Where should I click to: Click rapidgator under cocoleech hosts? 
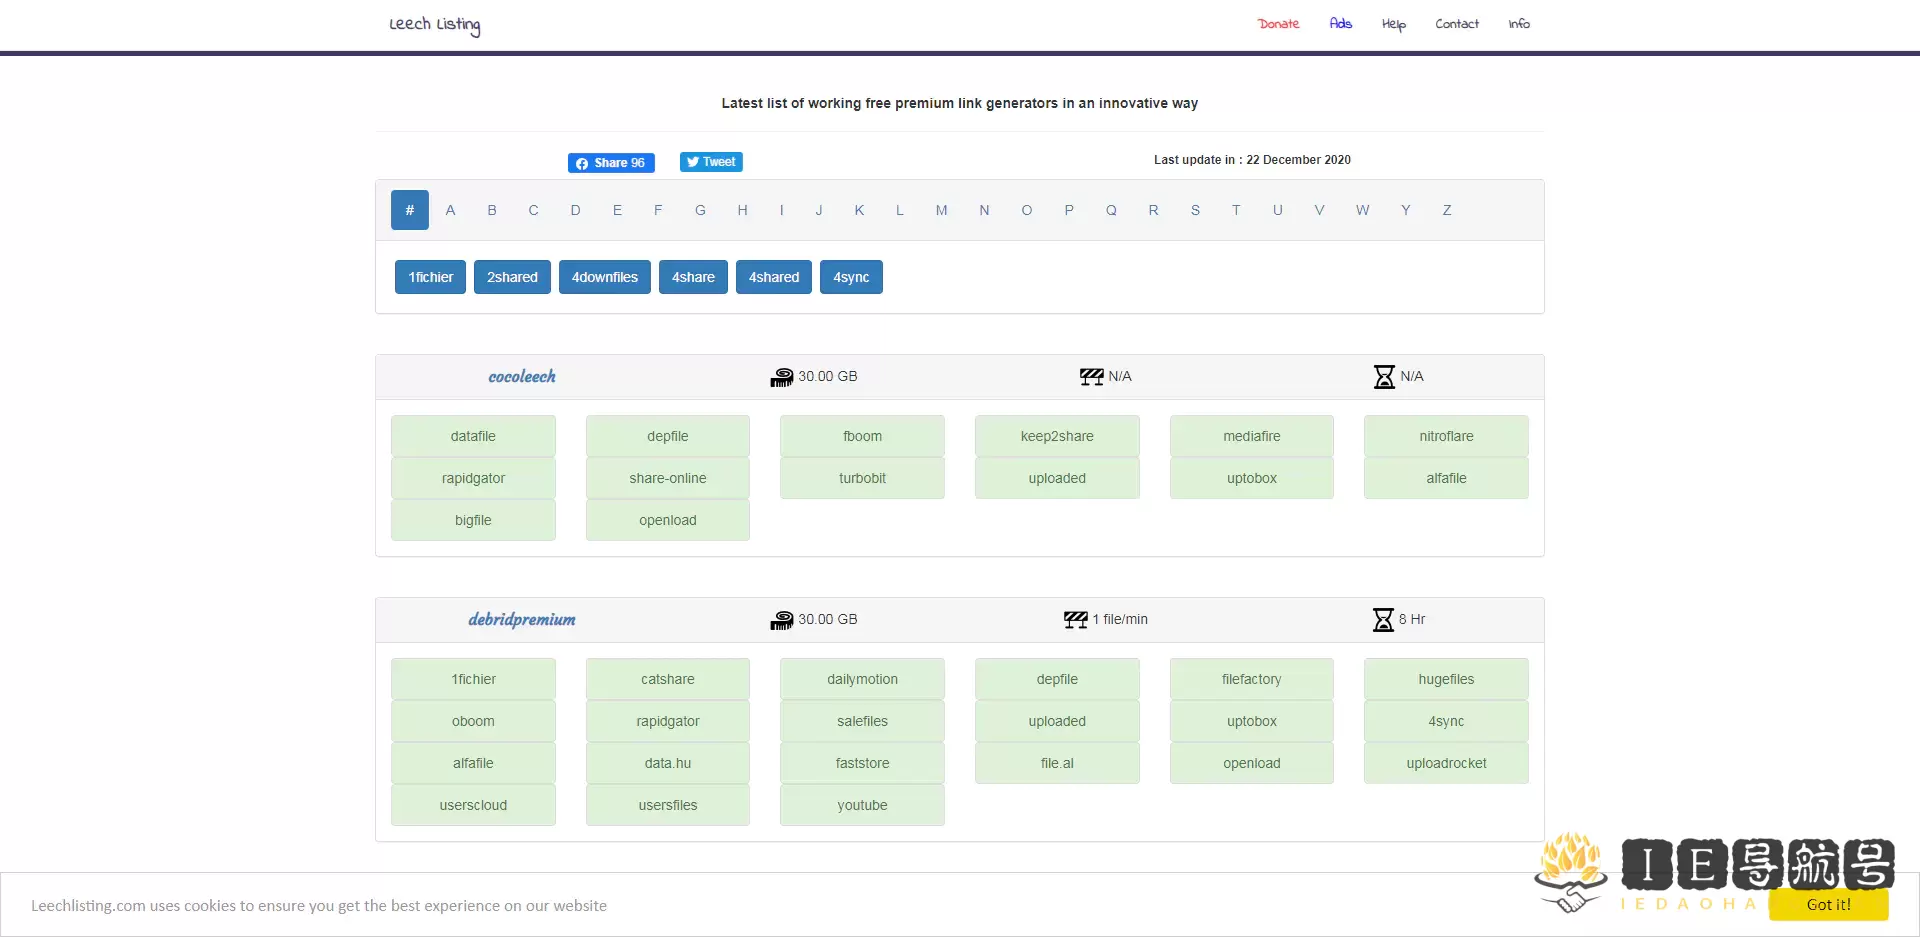[x=473, y=478]
